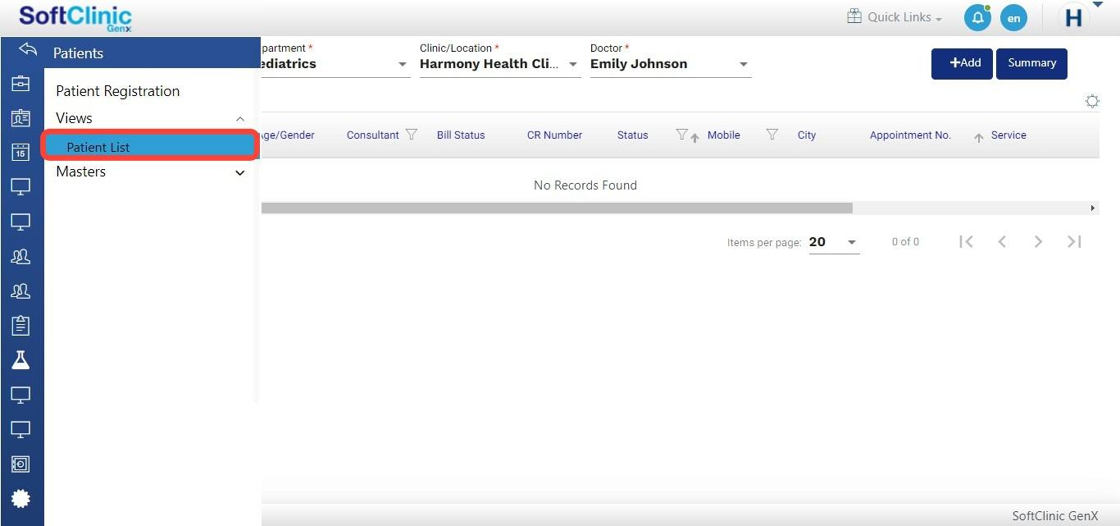Click the +Add button
Image resolution: width=1120 pixels, height=526 pixels.
[961, 63]
